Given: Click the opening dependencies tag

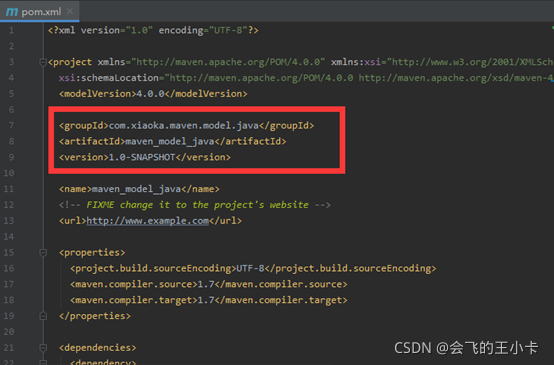Looking at the screenshot, I should (x=98, y=348).
